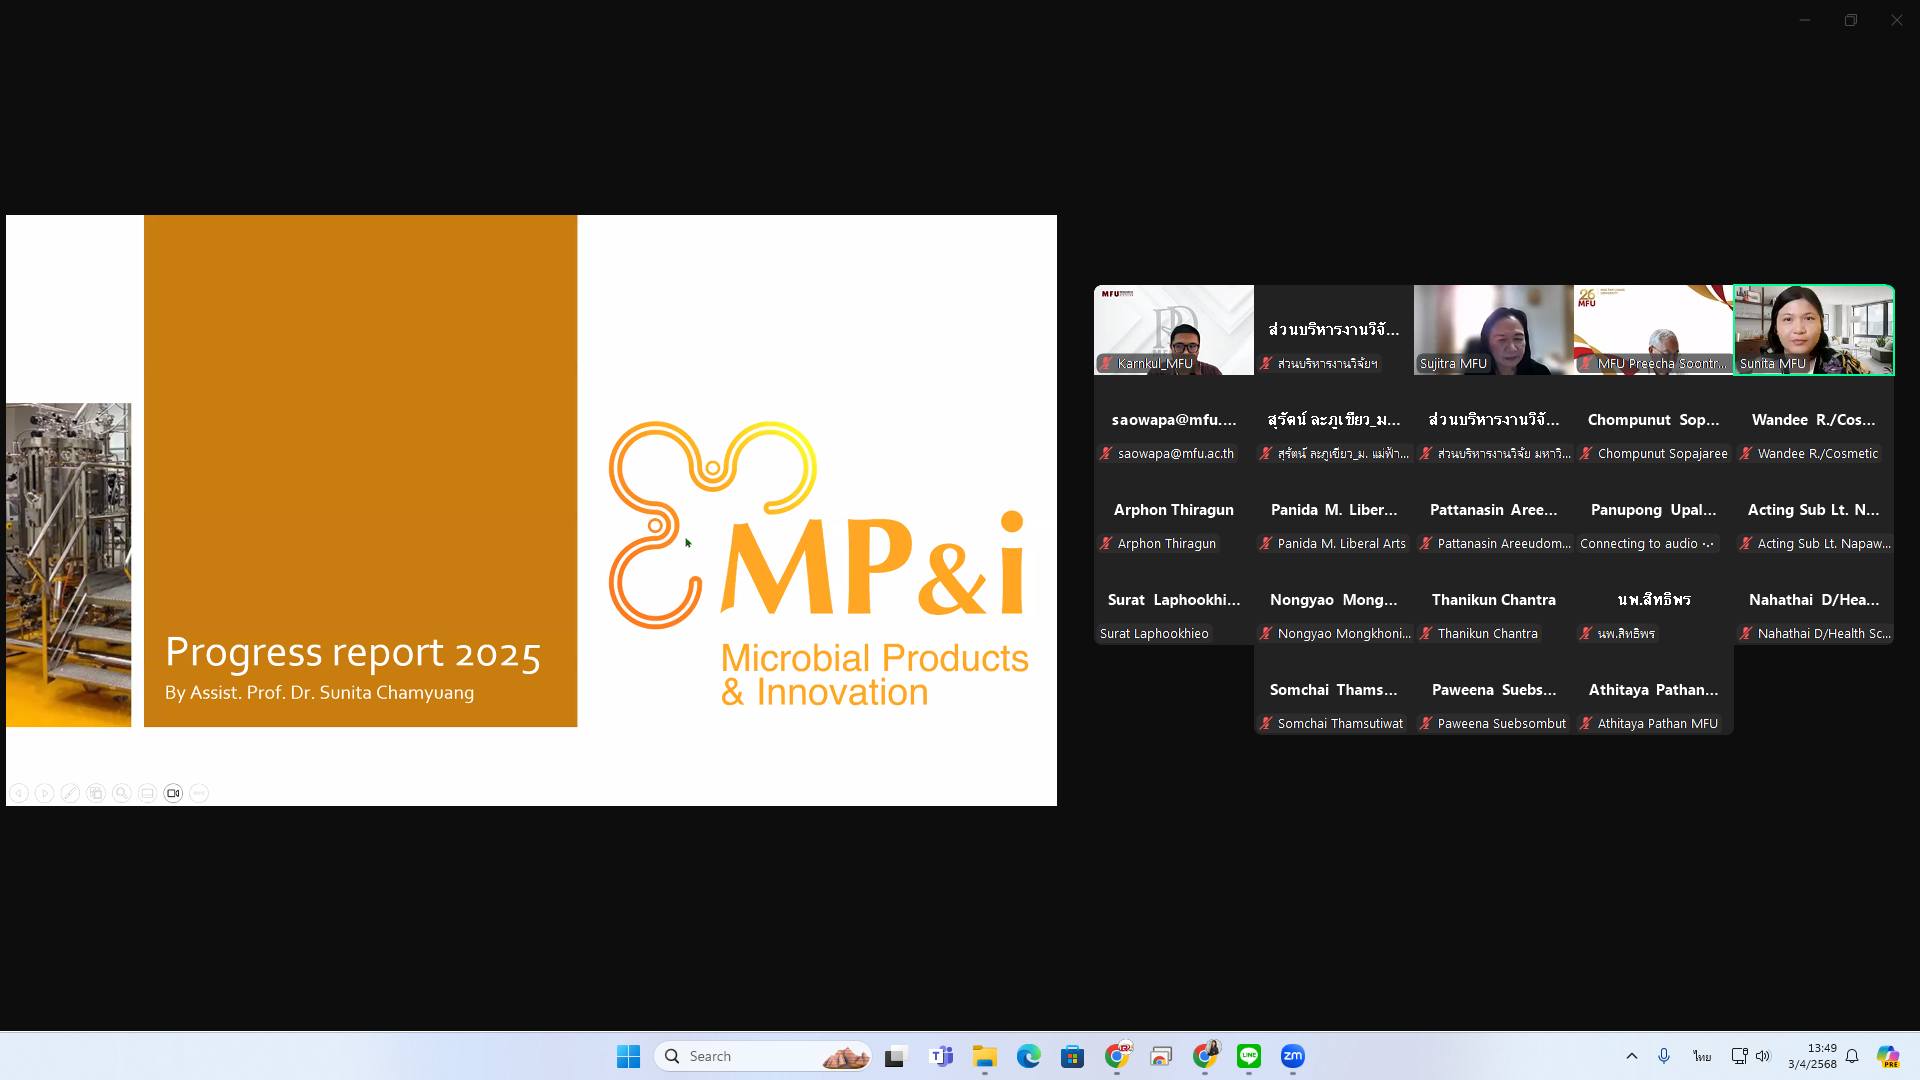Click the muted mic icon beside Thanikun Chantra
The image size is (1920, 1080).
pos(1426,634)
